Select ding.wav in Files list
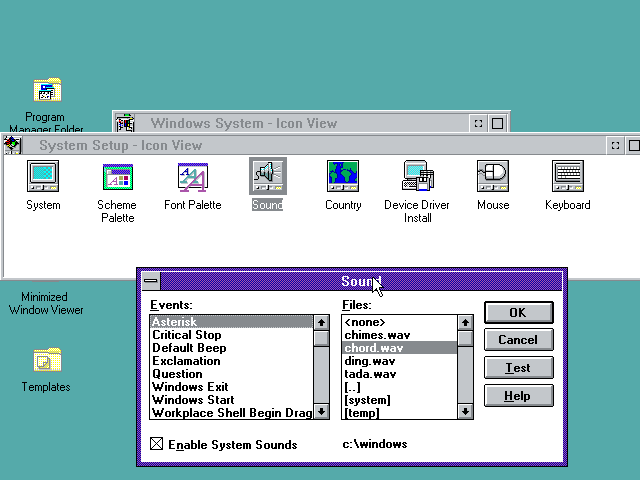 [x=399, y=361]
